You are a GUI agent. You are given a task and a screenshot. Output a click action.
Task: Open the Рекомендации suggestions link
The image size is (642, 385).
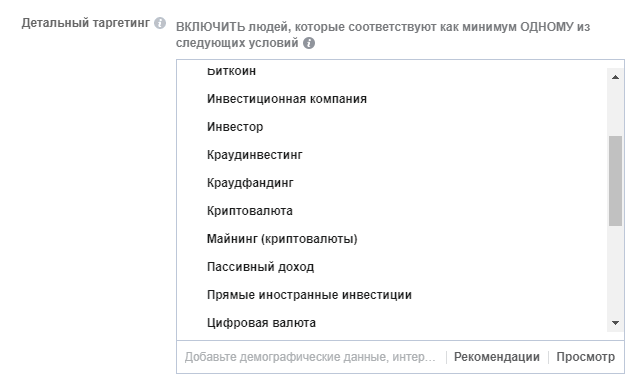[497, 357]
